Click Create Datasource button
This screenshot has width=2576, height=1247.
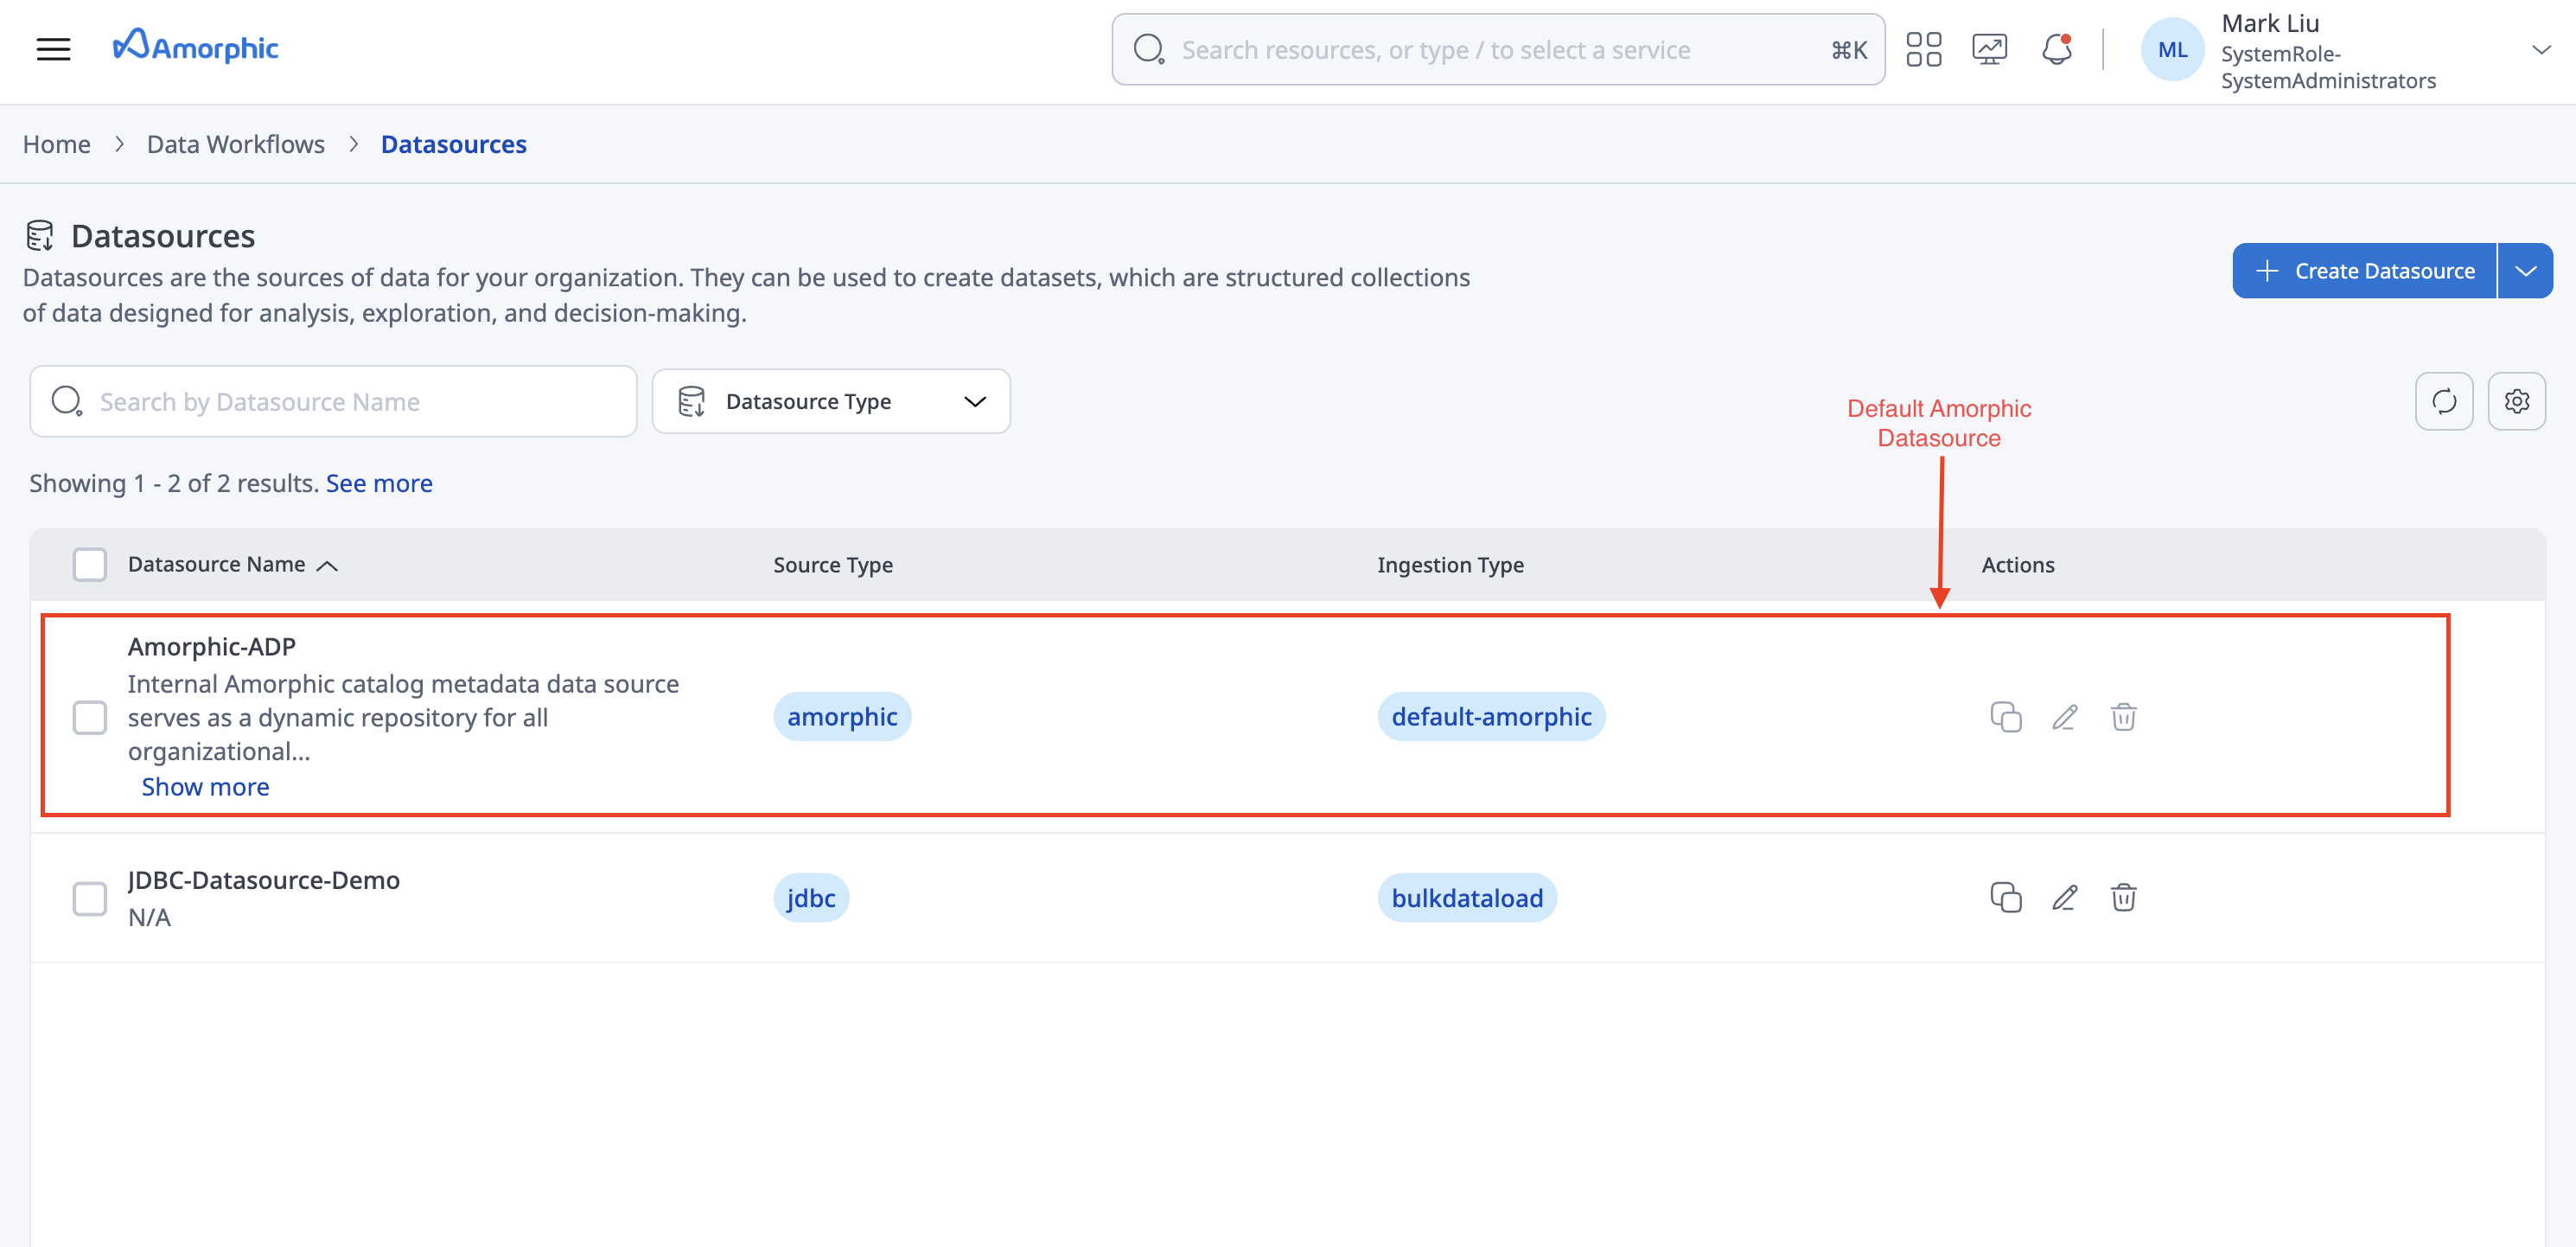(x=2364, y=271)
